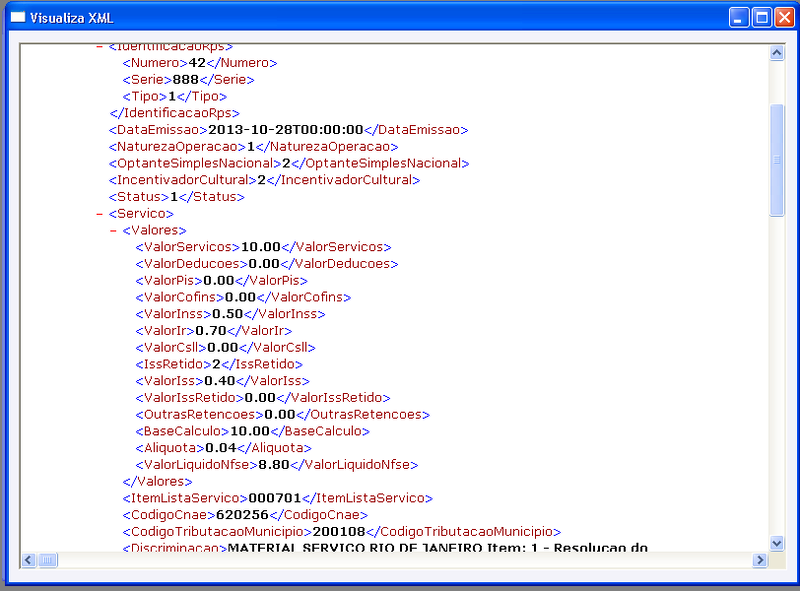Click the BaseCalculo value 10.00
The height and width of the screenshot is (591, 800).
point(250,431)
